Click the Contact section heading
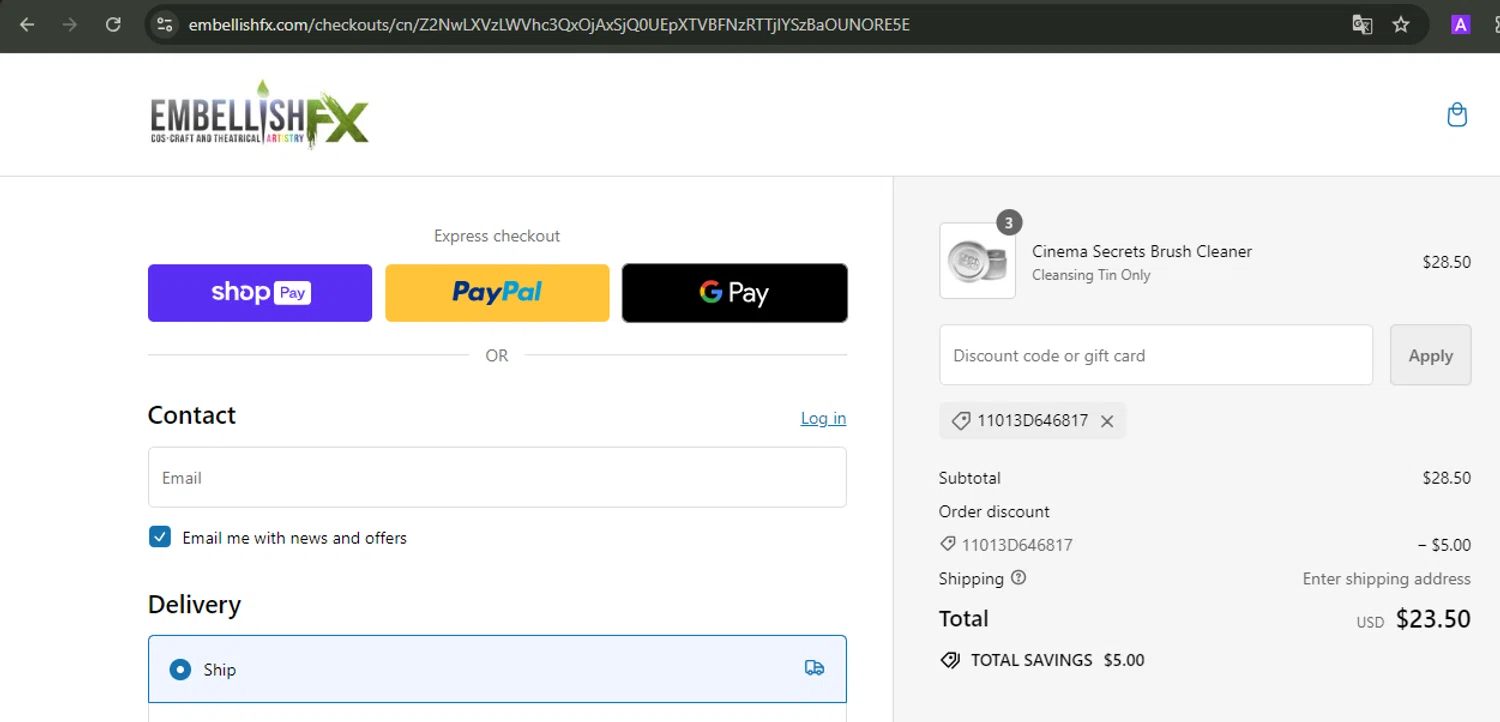The width and height of the screenshot is (1500, 722). [192, 415]
